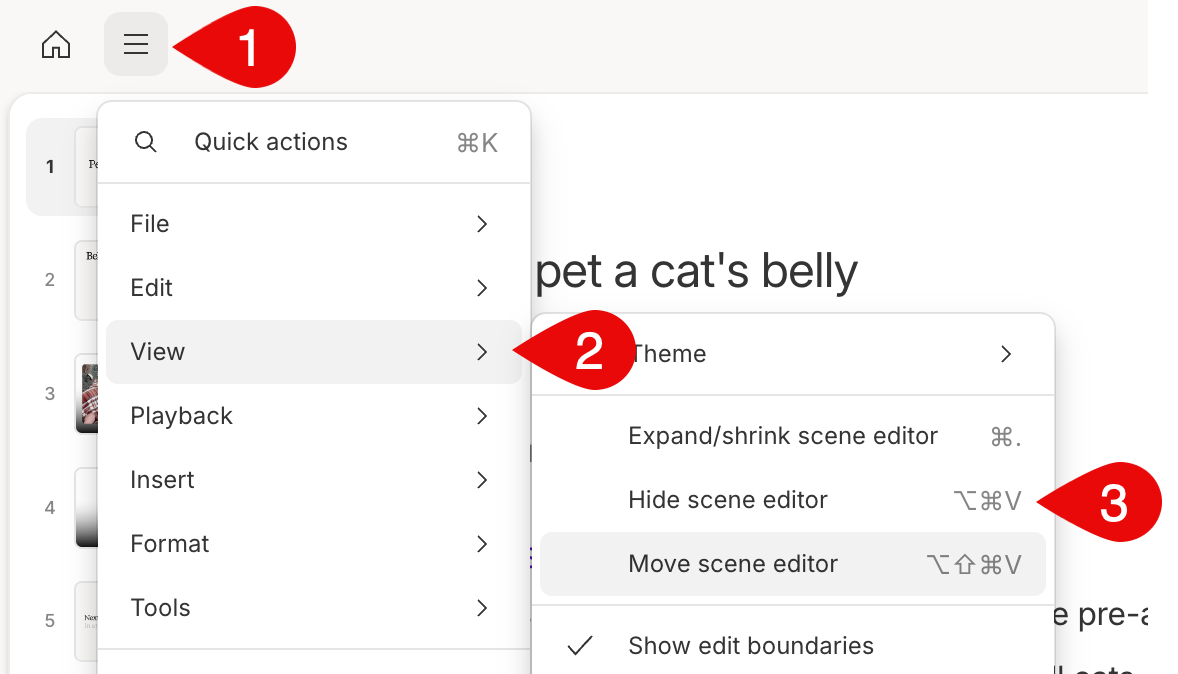
Task: Select scene 1 thumbnail
Action: pyautogui.click(x=86, y=167)
